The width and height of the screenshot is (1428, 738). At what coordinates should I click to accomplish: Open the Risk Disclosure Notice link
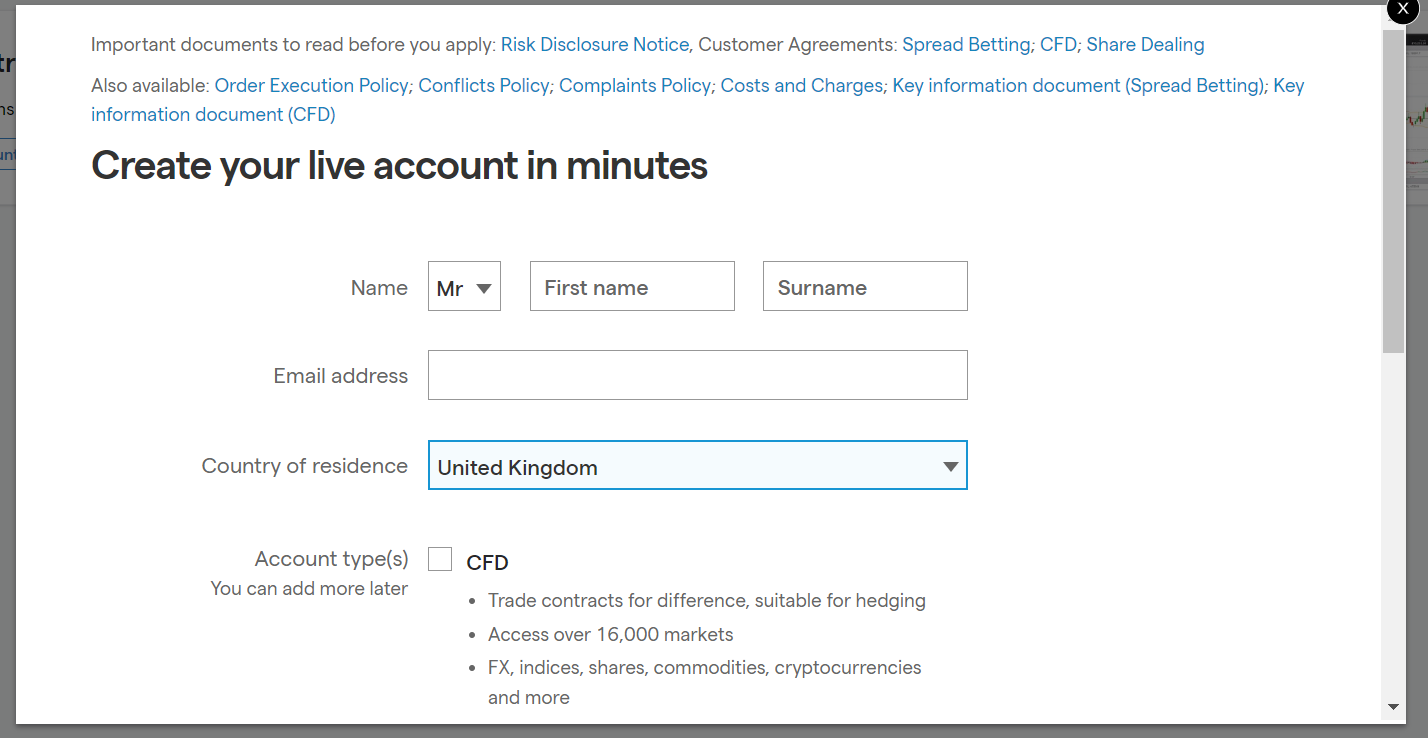594,45
